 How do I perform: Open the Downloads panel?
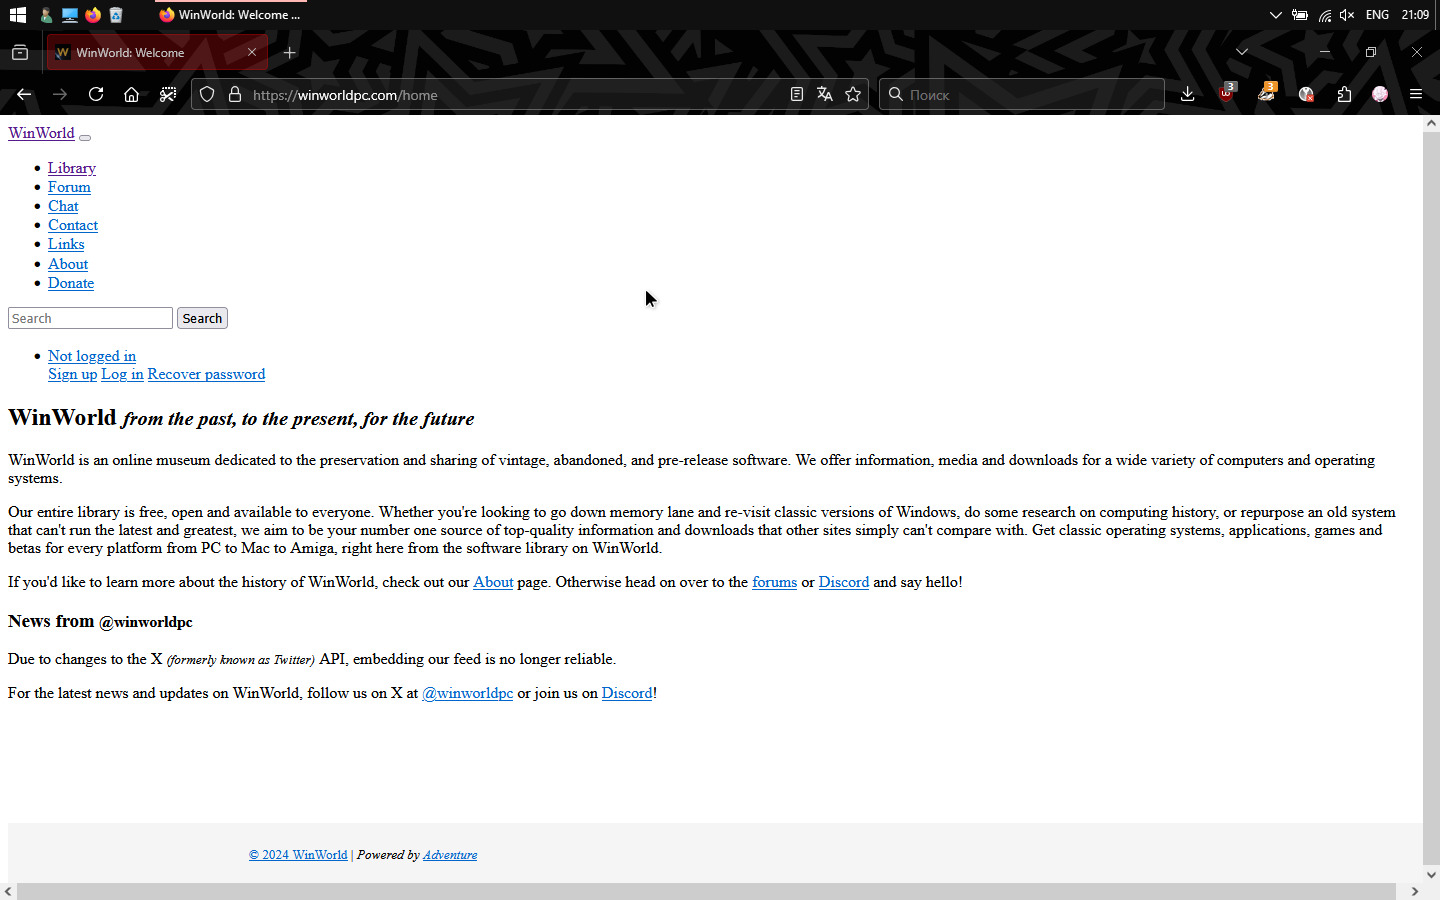(1187, 94)
